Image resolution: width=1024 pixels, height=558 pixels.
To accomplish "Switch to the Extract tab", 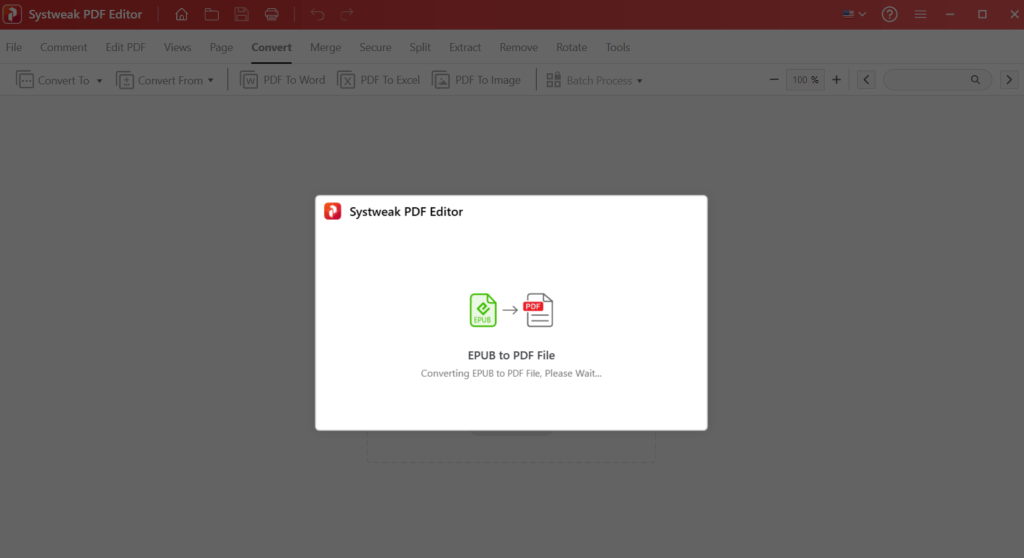I will [x=465, y=47].
